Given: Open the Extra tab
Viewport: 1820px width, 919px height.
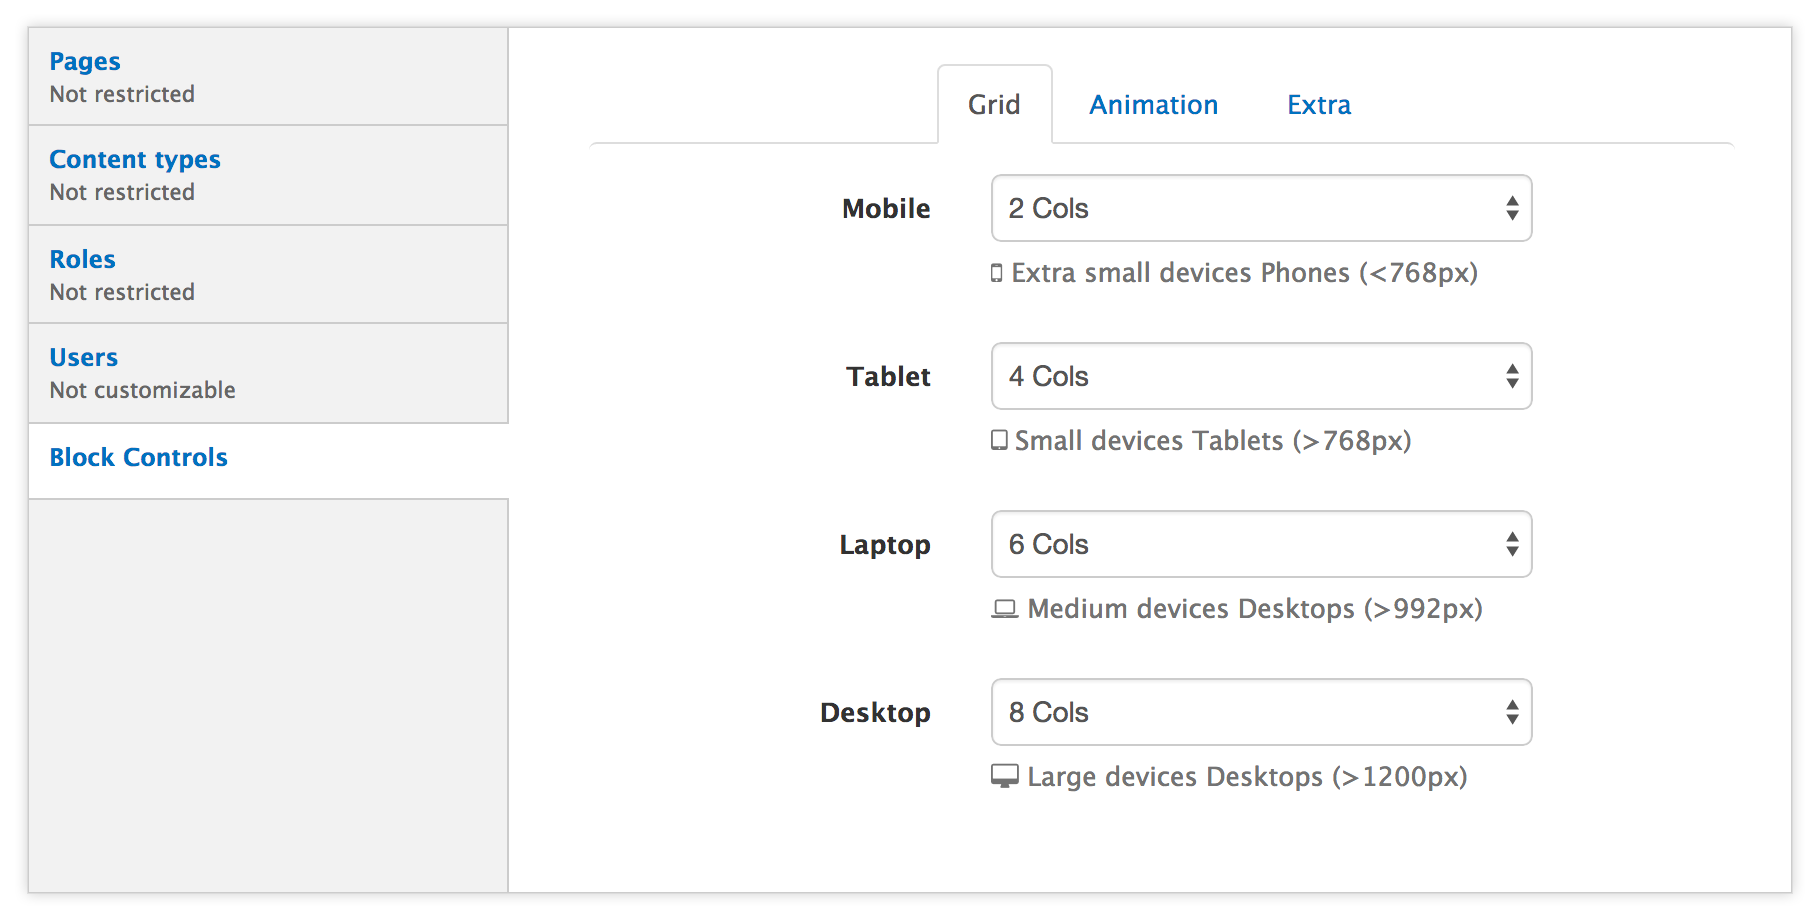Looking at the screenshot, I should click(1318, 105).
